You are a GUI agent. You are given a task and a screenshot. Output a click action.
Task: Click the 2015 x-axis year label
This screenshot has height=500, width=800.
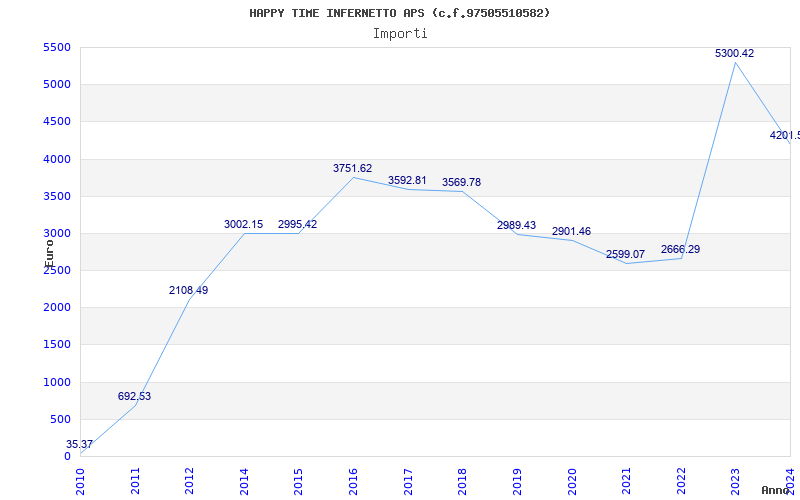coord(298,481)
